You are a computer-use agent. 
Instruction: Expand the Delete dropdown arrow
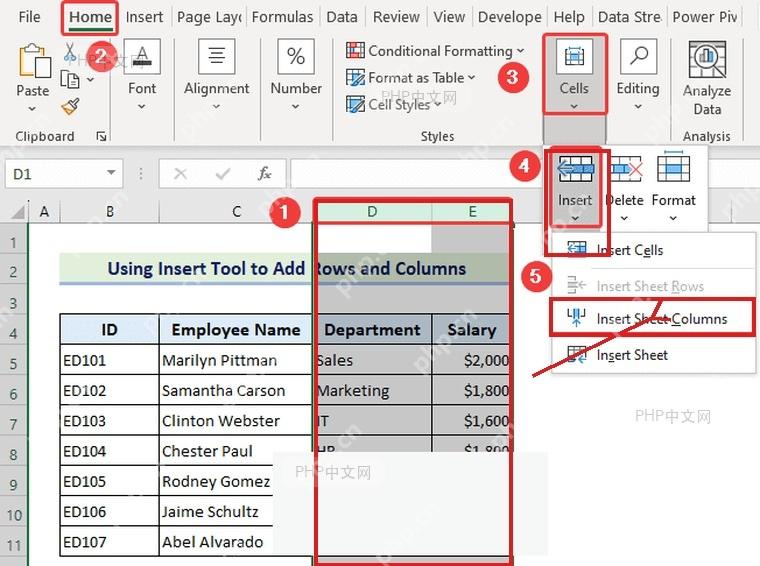click(624, 219)
